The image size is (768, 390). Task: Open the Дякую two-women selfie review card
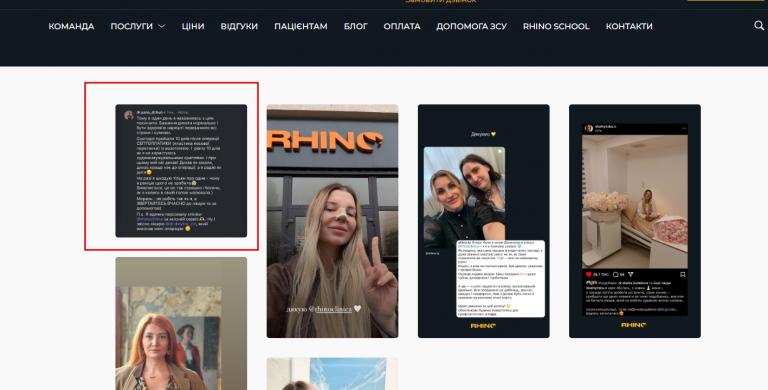coord(483,221)
